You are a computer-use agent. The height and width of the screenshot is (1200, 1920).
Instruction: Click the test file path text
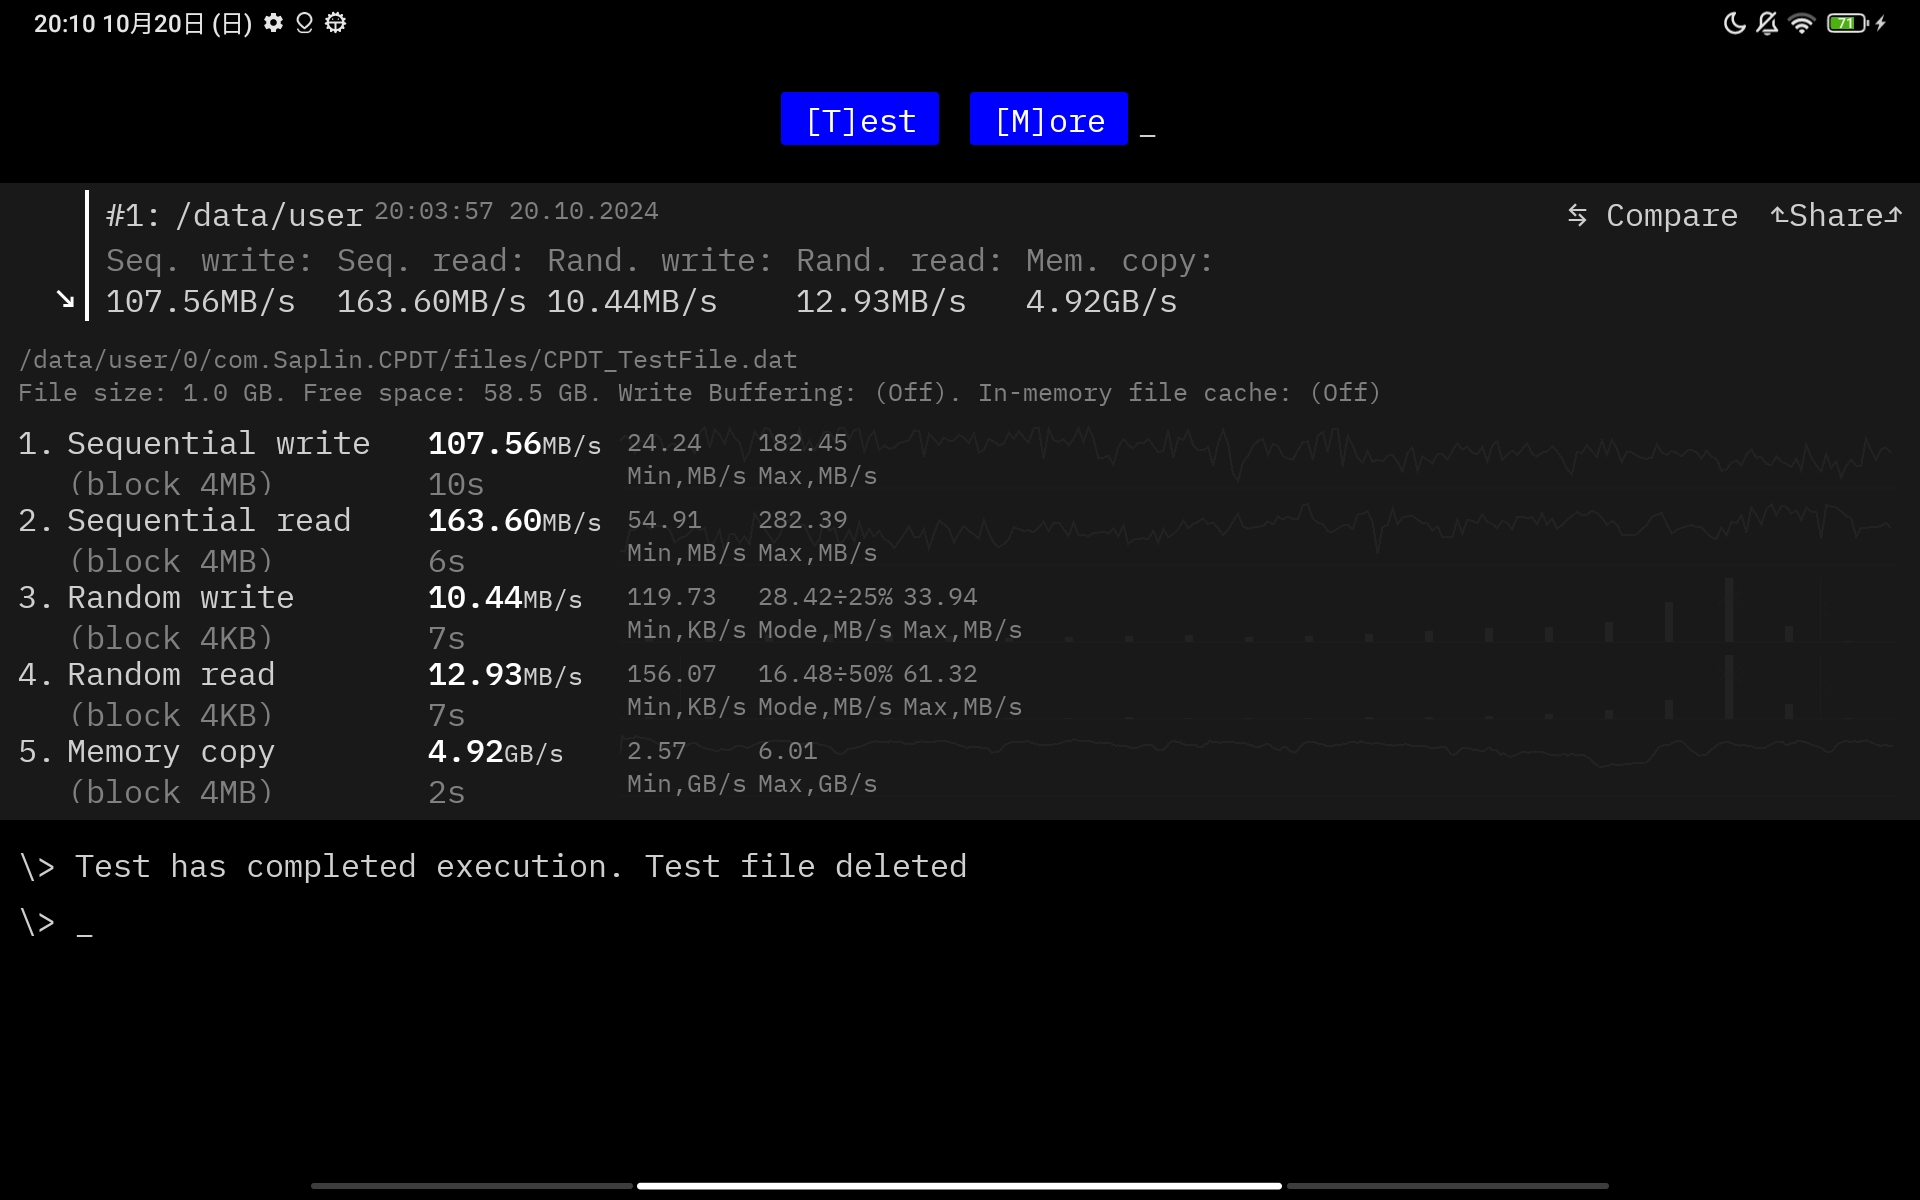click(x=408, y=360)
